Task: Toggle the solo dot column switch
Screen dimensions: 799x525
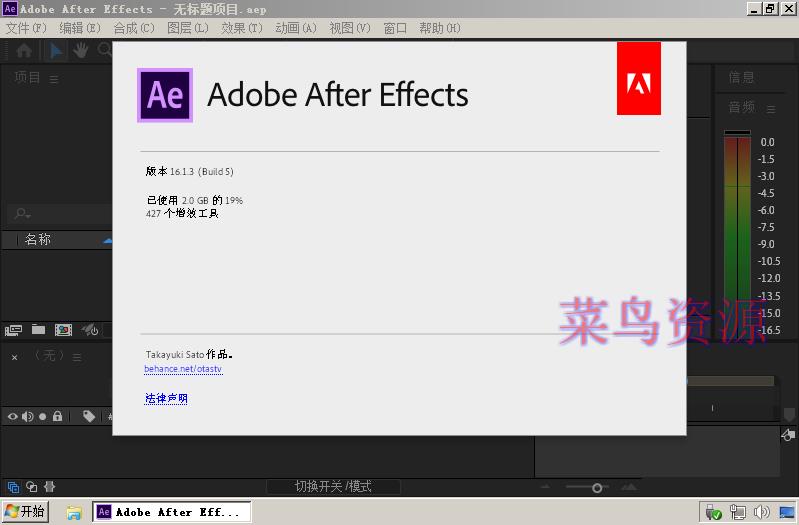Action: tap(43, 416)
